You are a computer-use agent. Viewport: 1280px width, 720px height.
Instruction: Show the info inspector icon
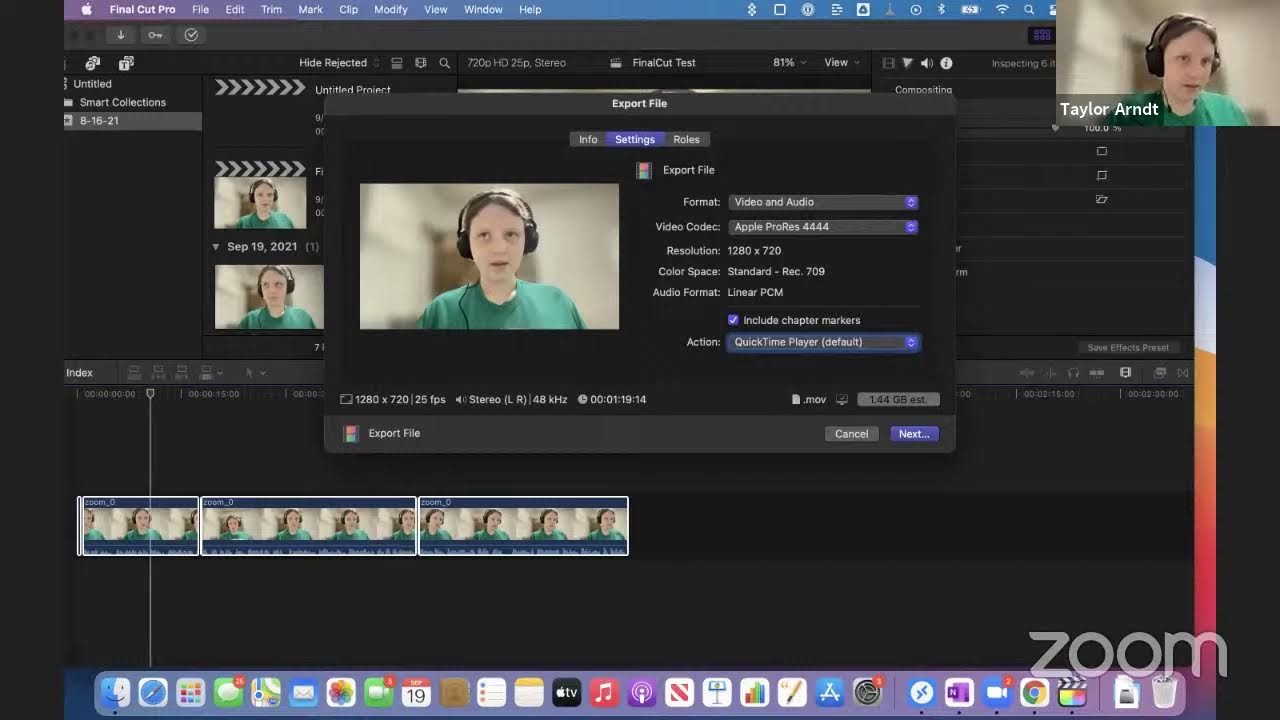point(946,63)
